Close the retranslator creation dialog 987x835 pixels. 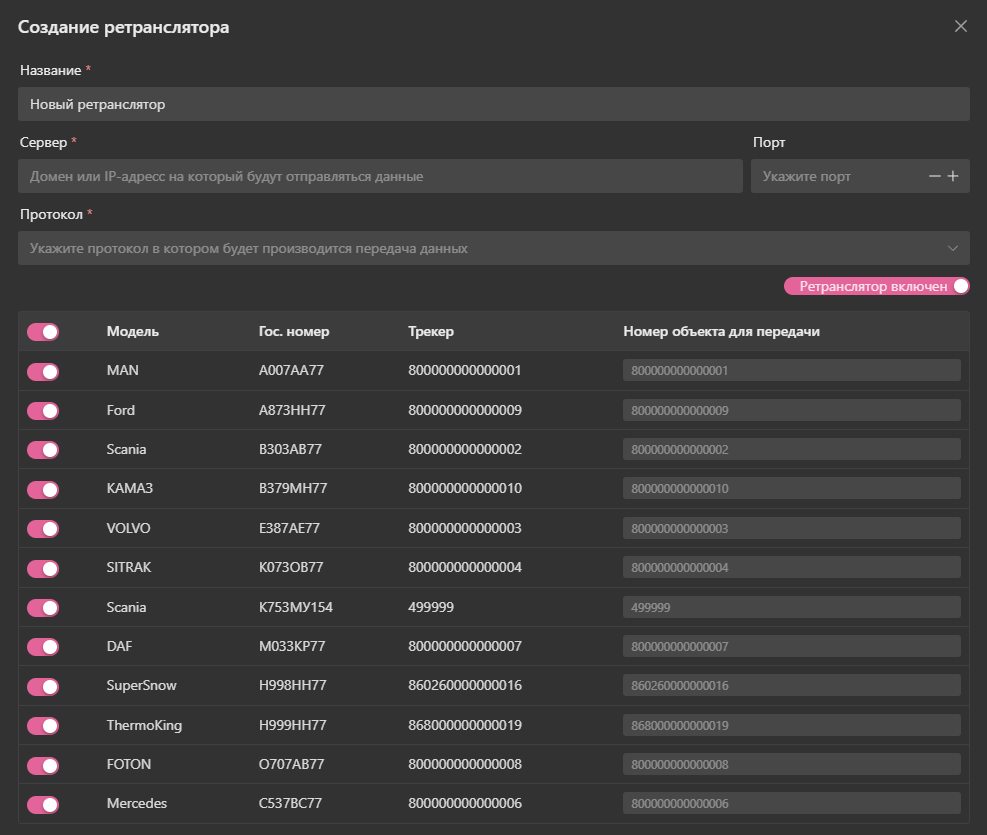pyautogui.click(x=960, y=27)
